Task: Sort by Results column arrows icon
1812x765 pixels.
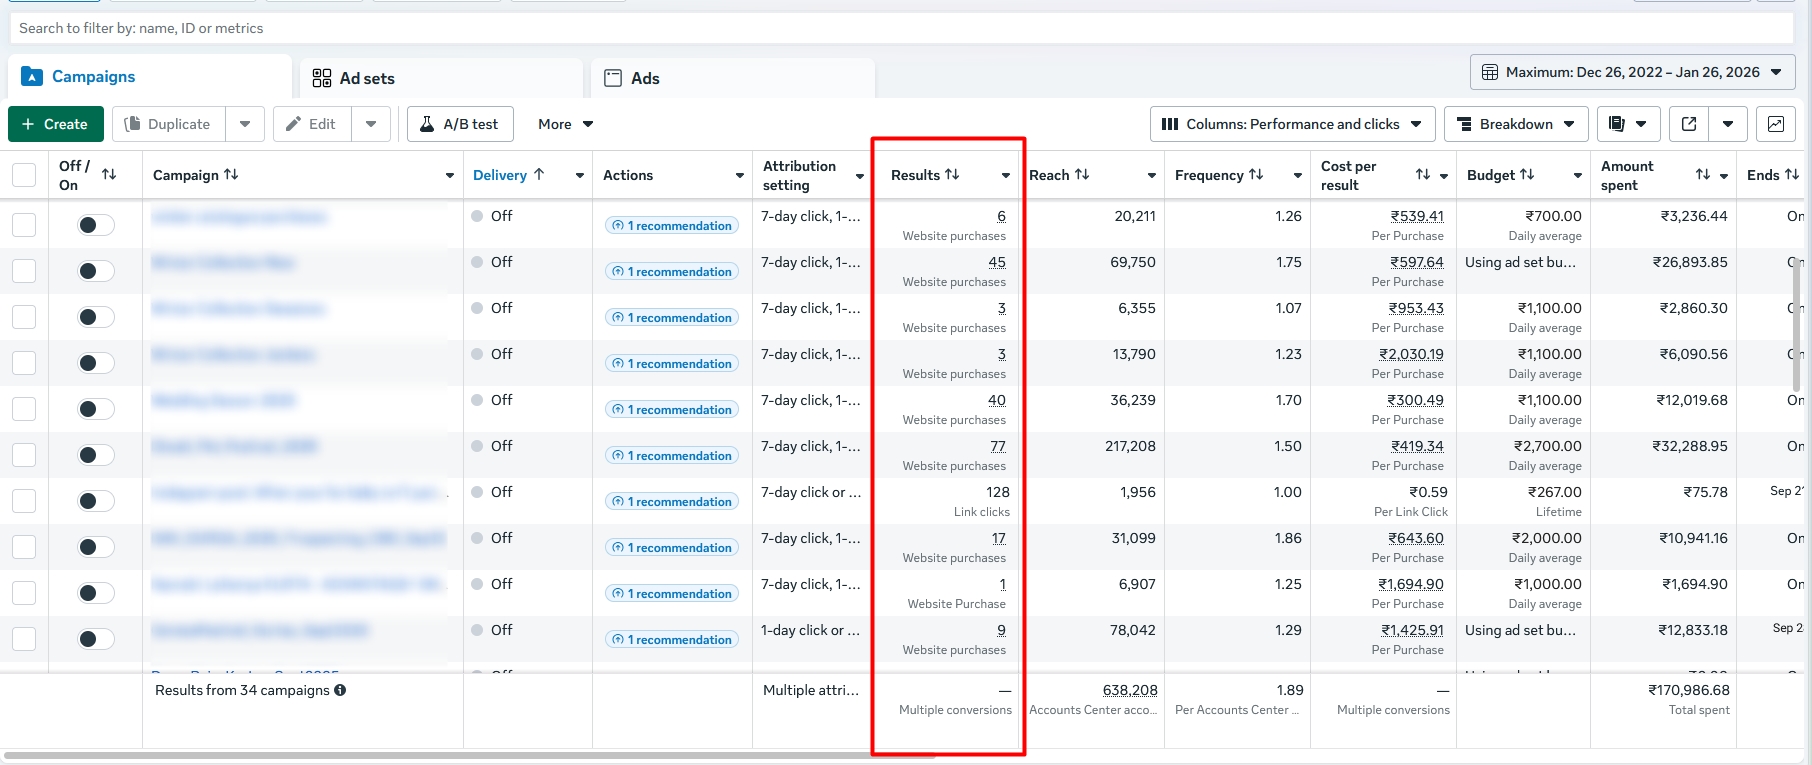Action: click(952, 174)
